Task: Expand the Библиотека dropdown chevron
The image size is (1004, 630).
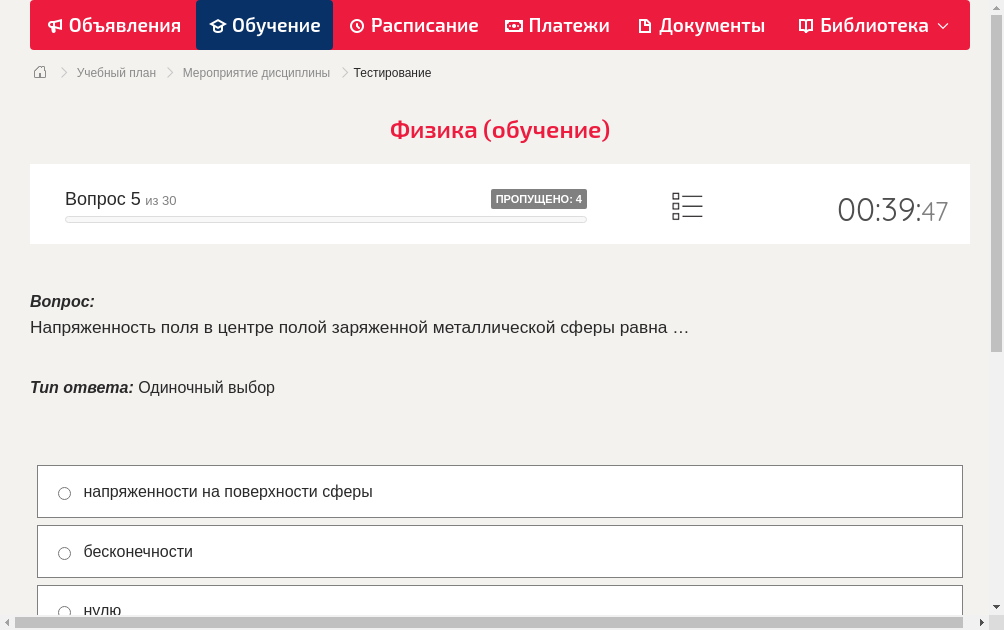Action: coord(944,26)
